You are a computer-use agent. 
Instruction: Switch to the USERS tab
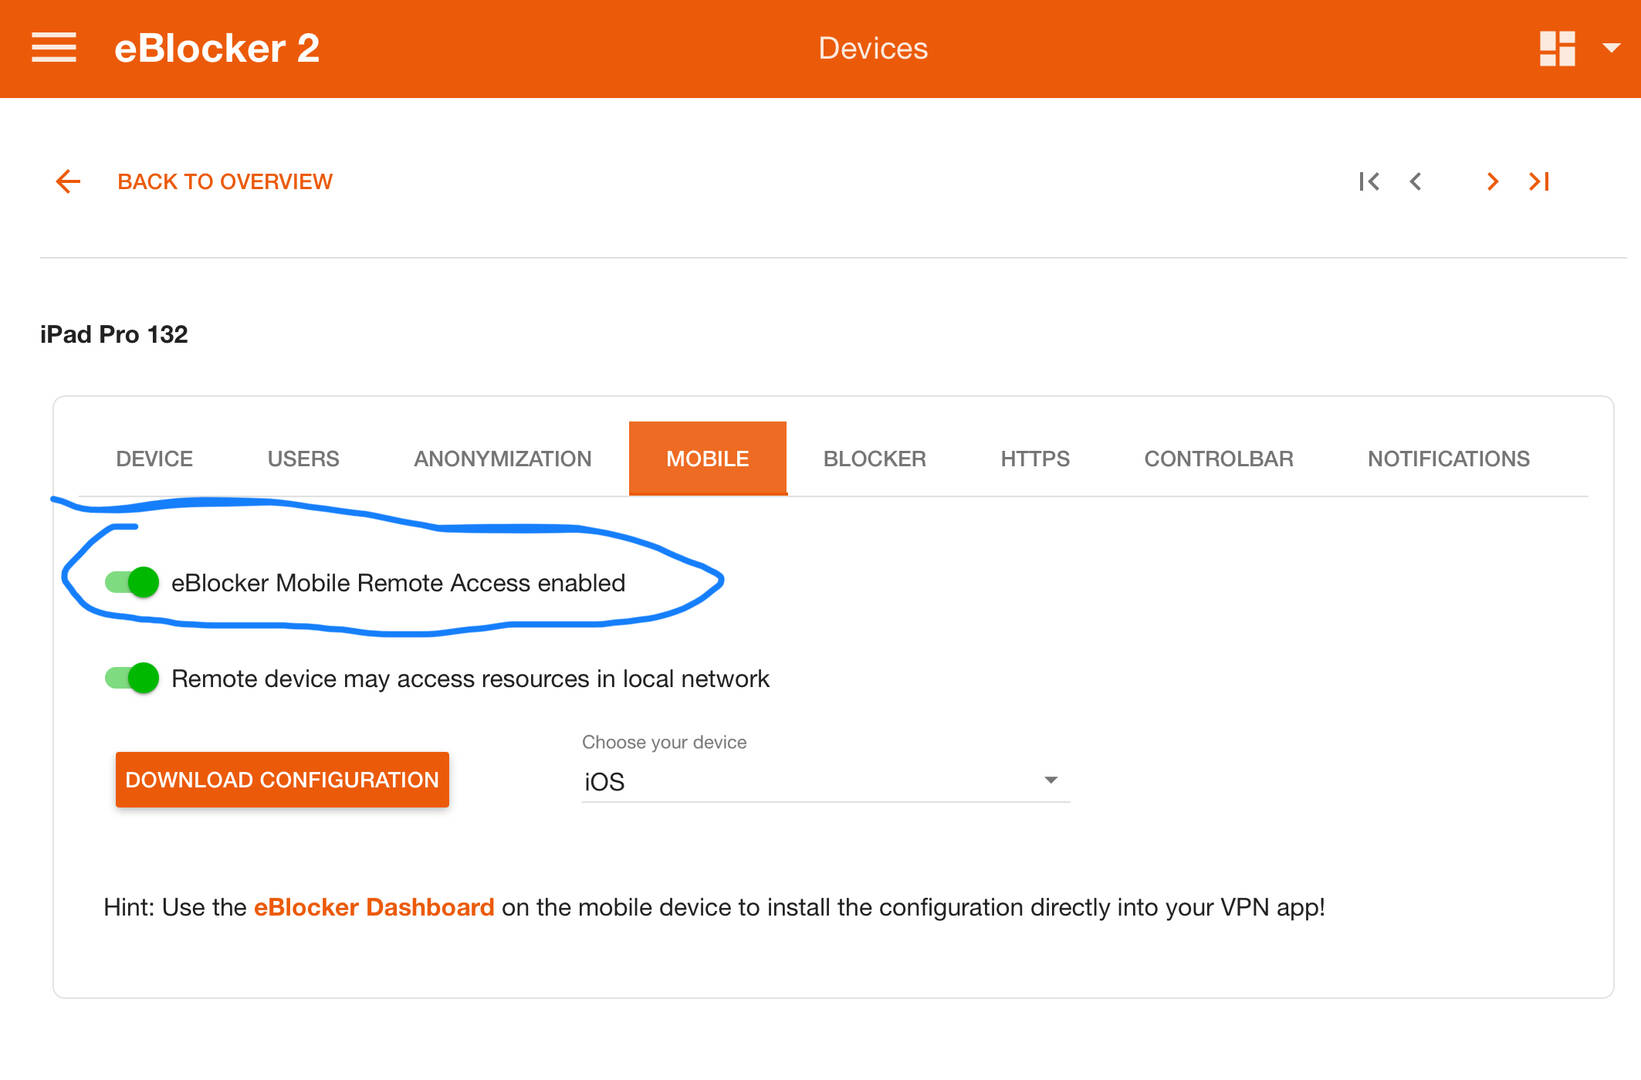point(303,459)
